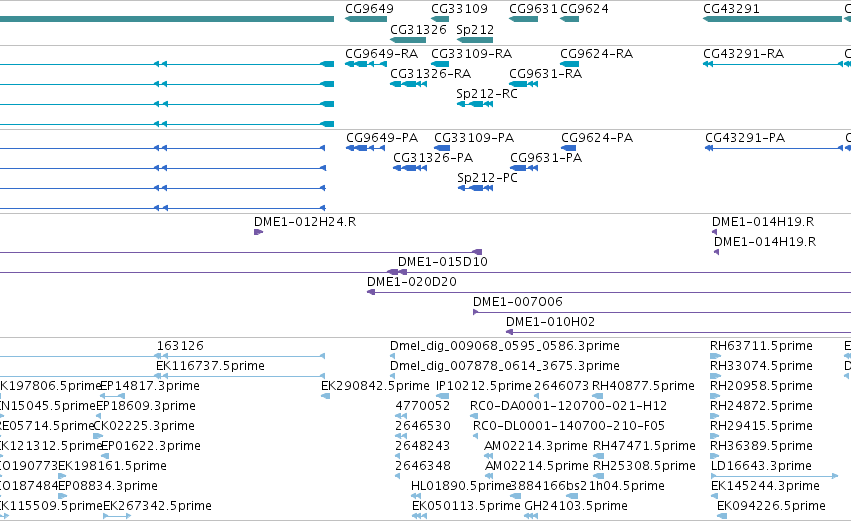
Task: Select the EP08834.3prime EST label
Action: (107, 486)
